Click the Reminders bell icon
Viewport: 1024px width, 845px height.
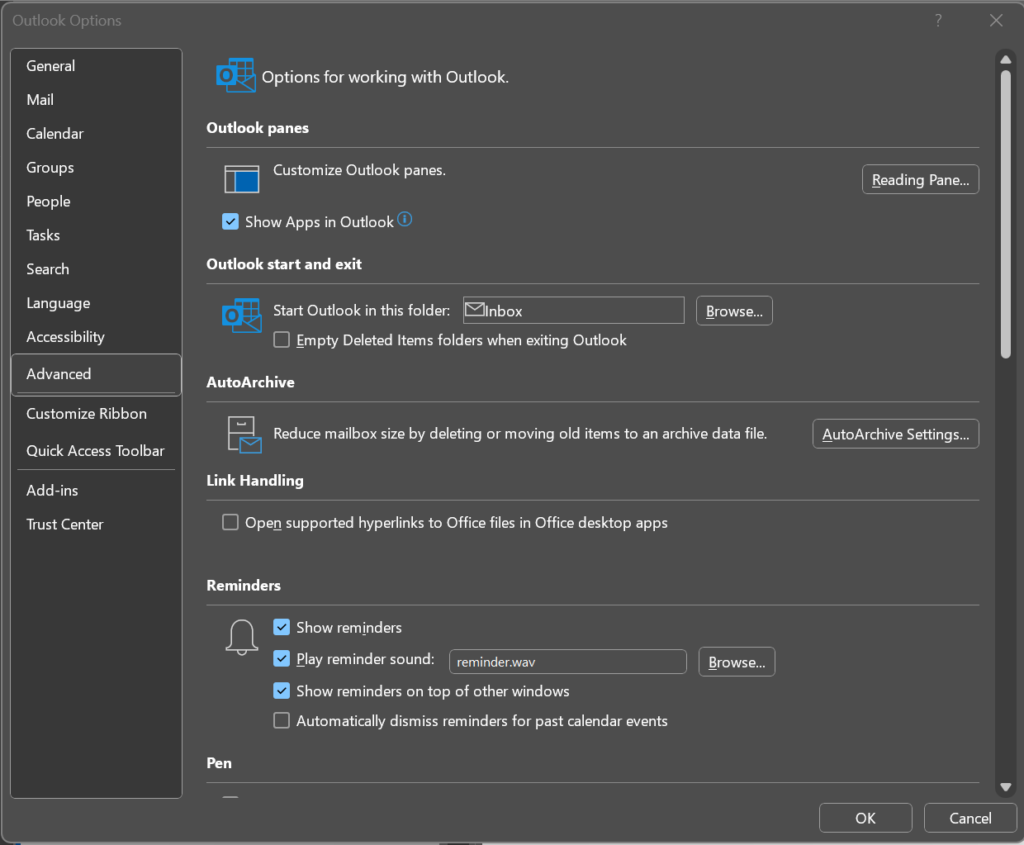(242, 637)
